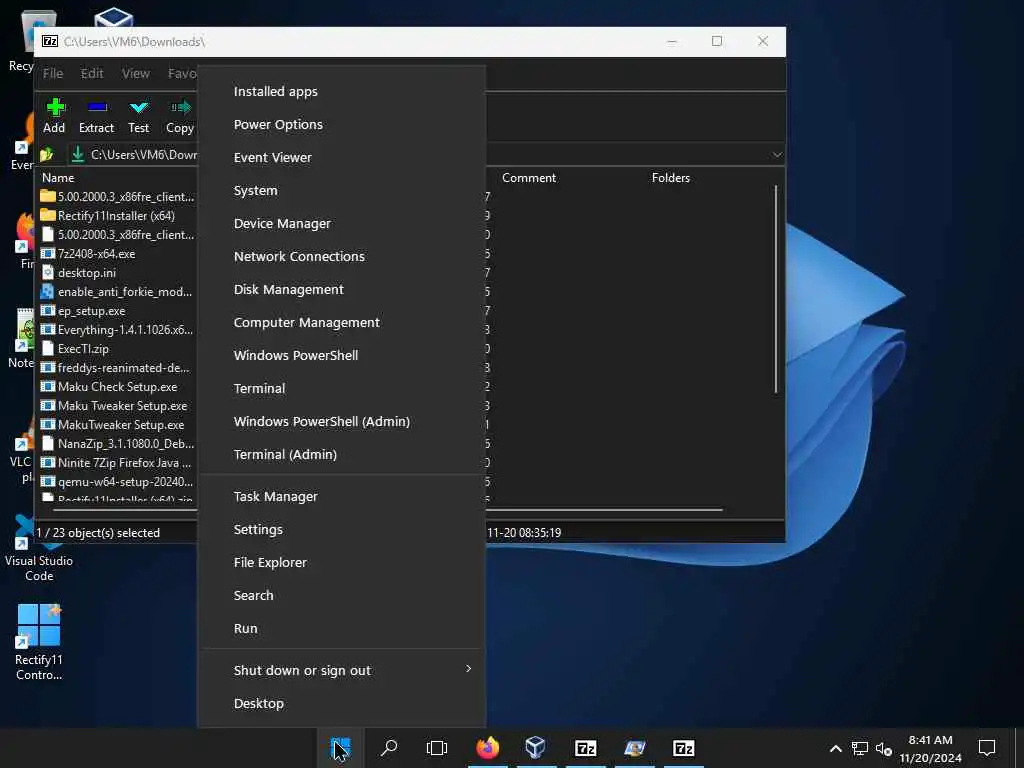Open Visual Studio Code desktop shortcut
Screen dimensions: 1024x768
pos(39,547)
